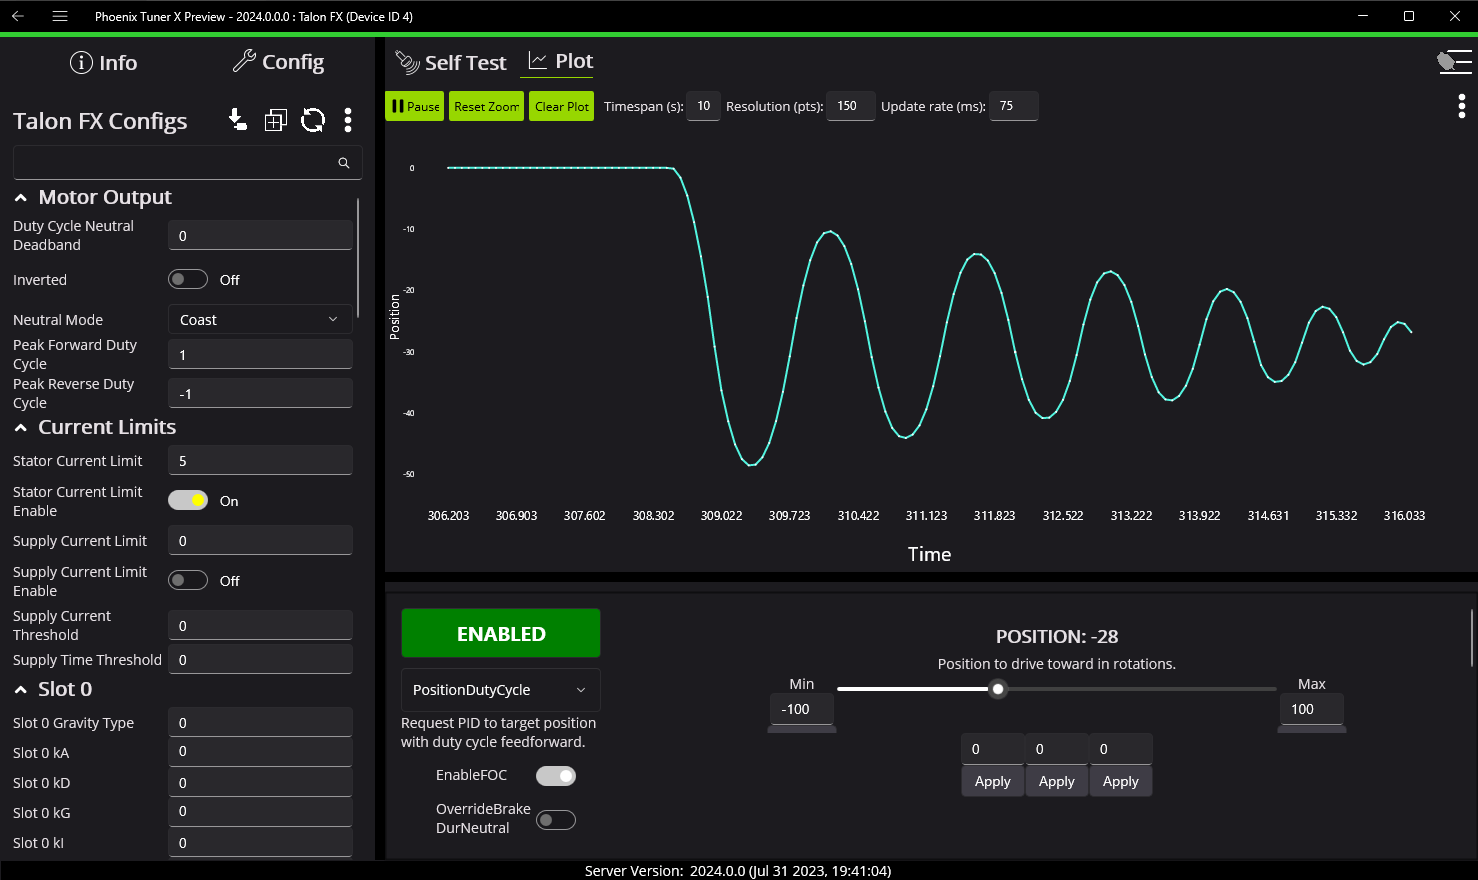Click the search magnifier icon
Viewport: 1478px width, 880px height.
(344, 163)
